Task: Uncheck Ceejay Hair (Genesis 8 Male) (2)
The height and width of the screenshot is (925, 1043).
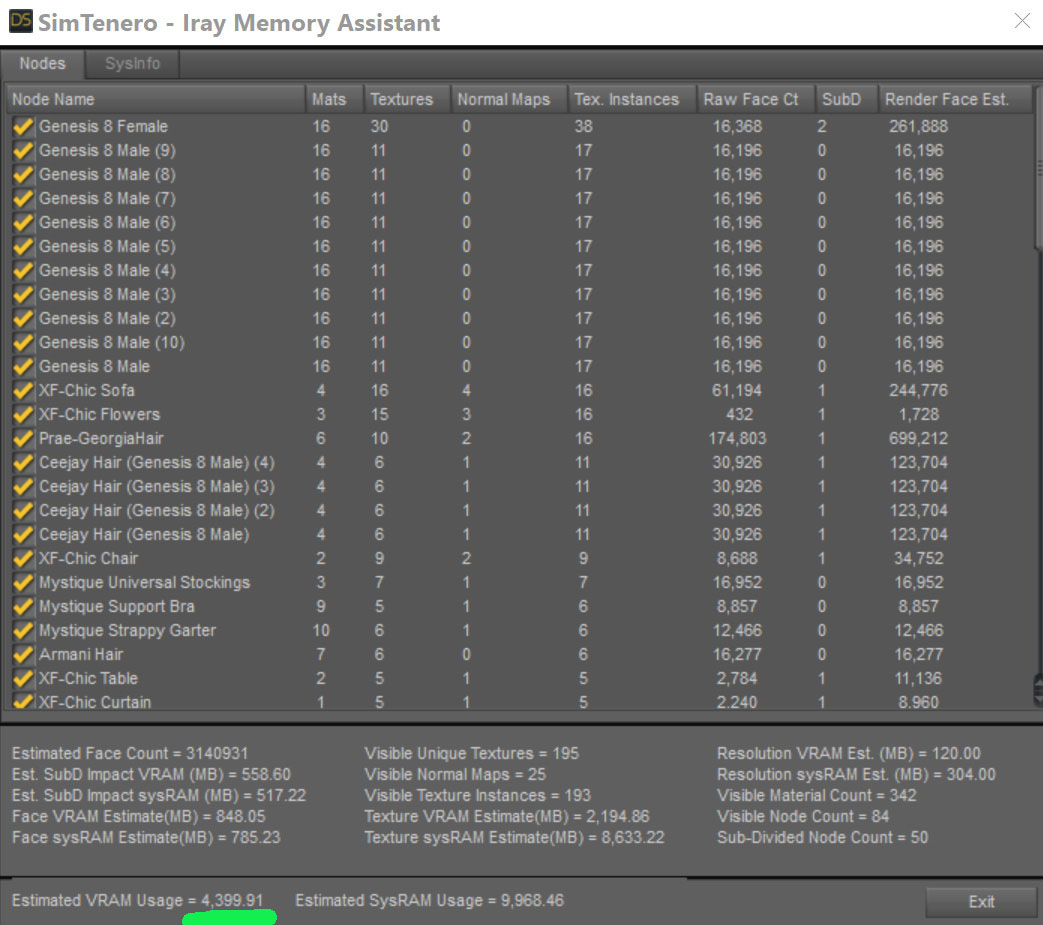Action: (x=23, y=510)
